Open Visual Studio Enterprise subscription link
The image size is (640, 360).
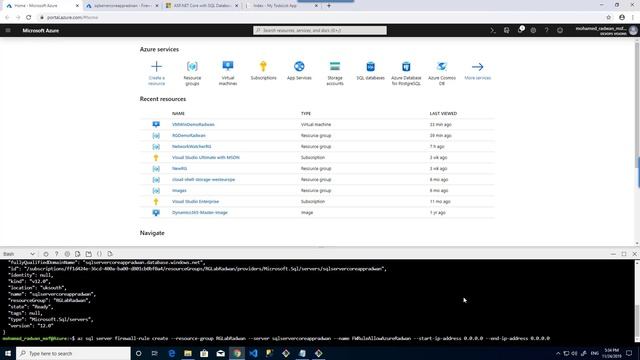195,202
